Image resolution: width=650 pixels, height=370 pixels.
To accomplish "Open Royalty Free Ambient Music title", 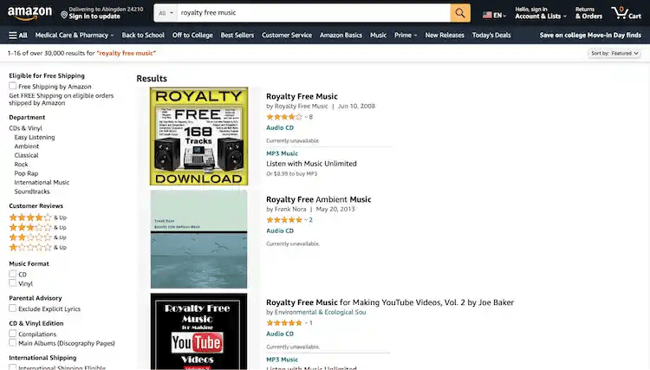I will [318, 199].
